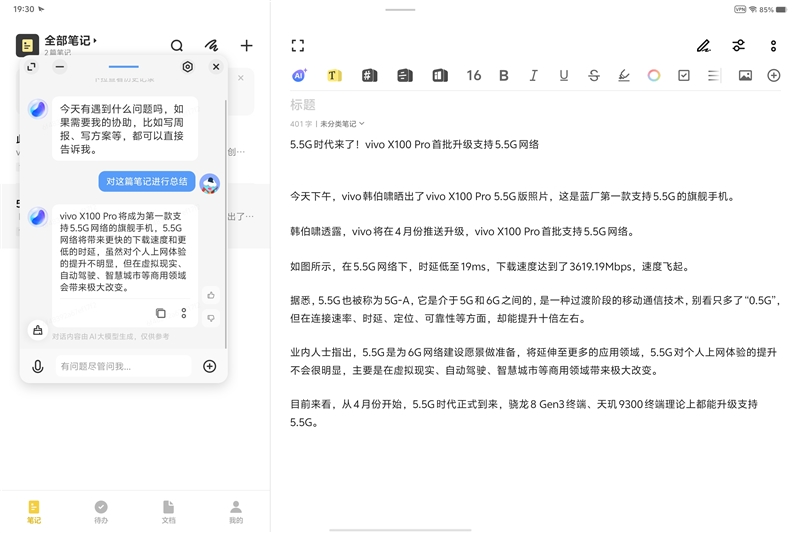
Task: Search notes with the magnifier icon
Action: tap(177, 46)
